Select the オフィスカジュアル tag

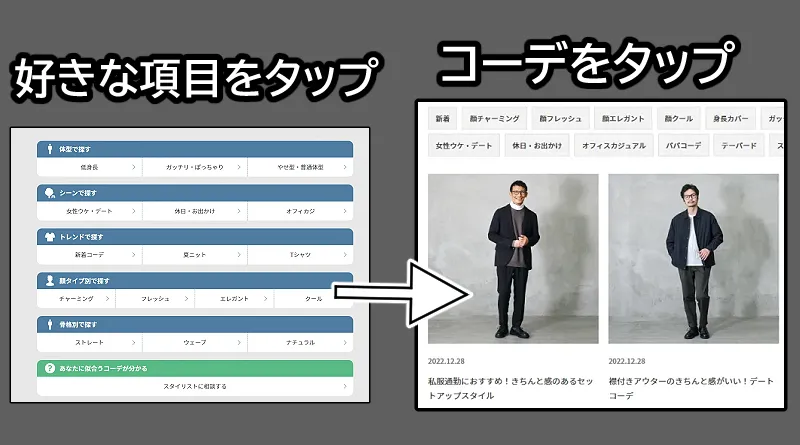[614, 145]
